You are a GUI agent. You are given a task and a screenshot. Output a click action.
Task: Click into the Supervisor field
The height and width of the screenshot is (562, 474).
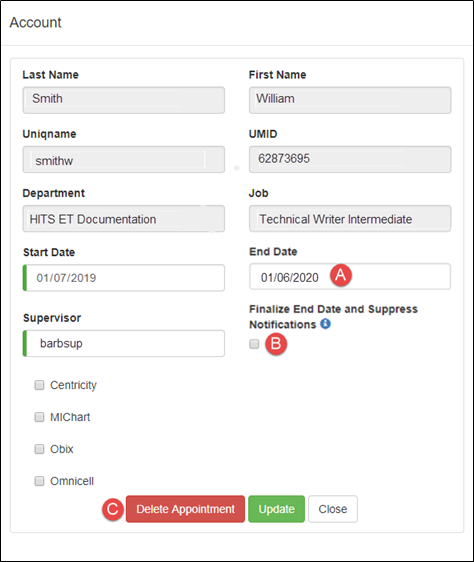tap(124, 343)
